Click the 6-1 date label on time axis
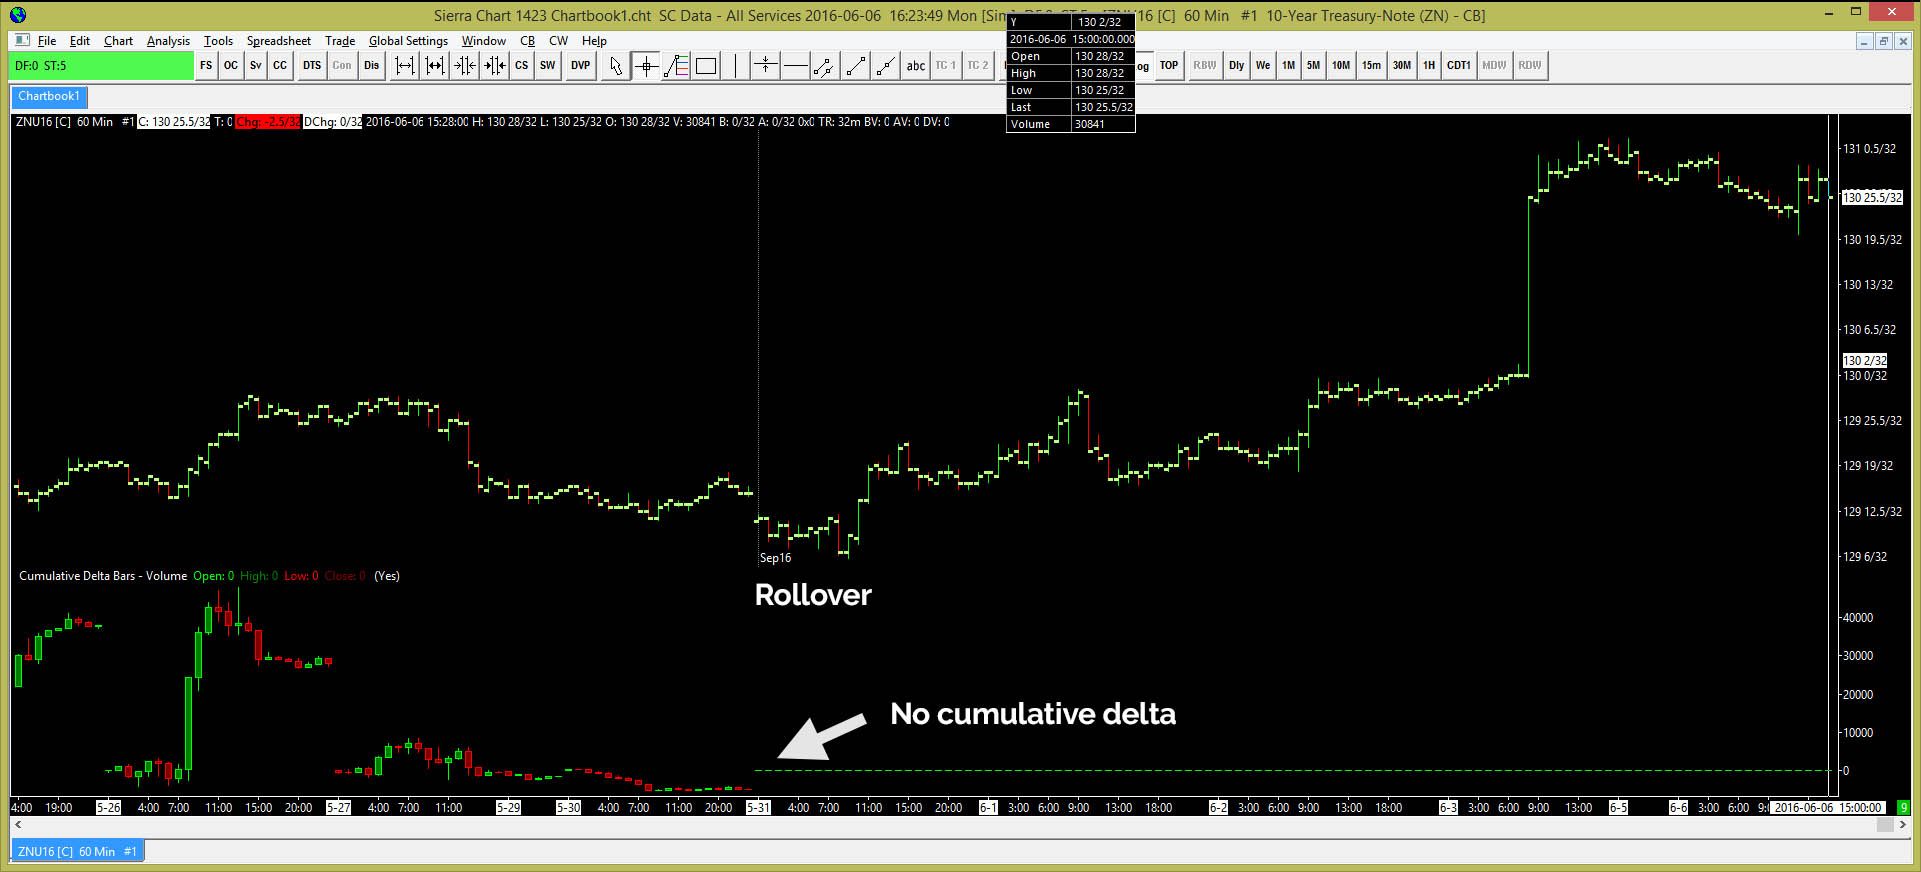The height and width of the screenshot is (872, 1921). click(x=988, y=808)
